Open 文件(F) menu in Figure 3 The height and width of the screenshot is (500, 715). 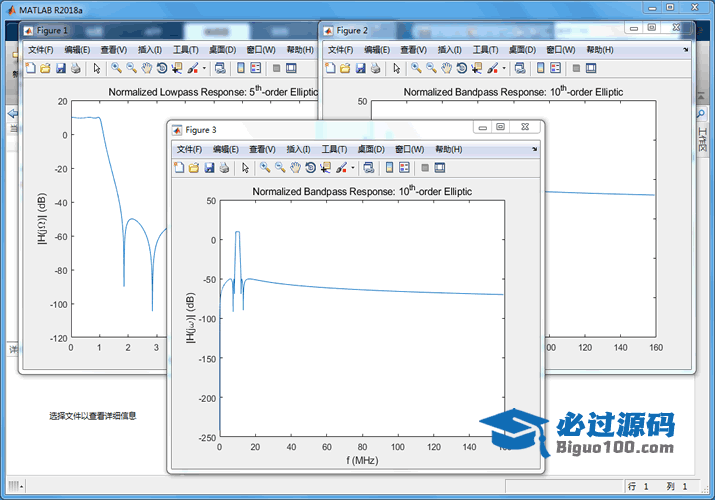tap(189, 149)
